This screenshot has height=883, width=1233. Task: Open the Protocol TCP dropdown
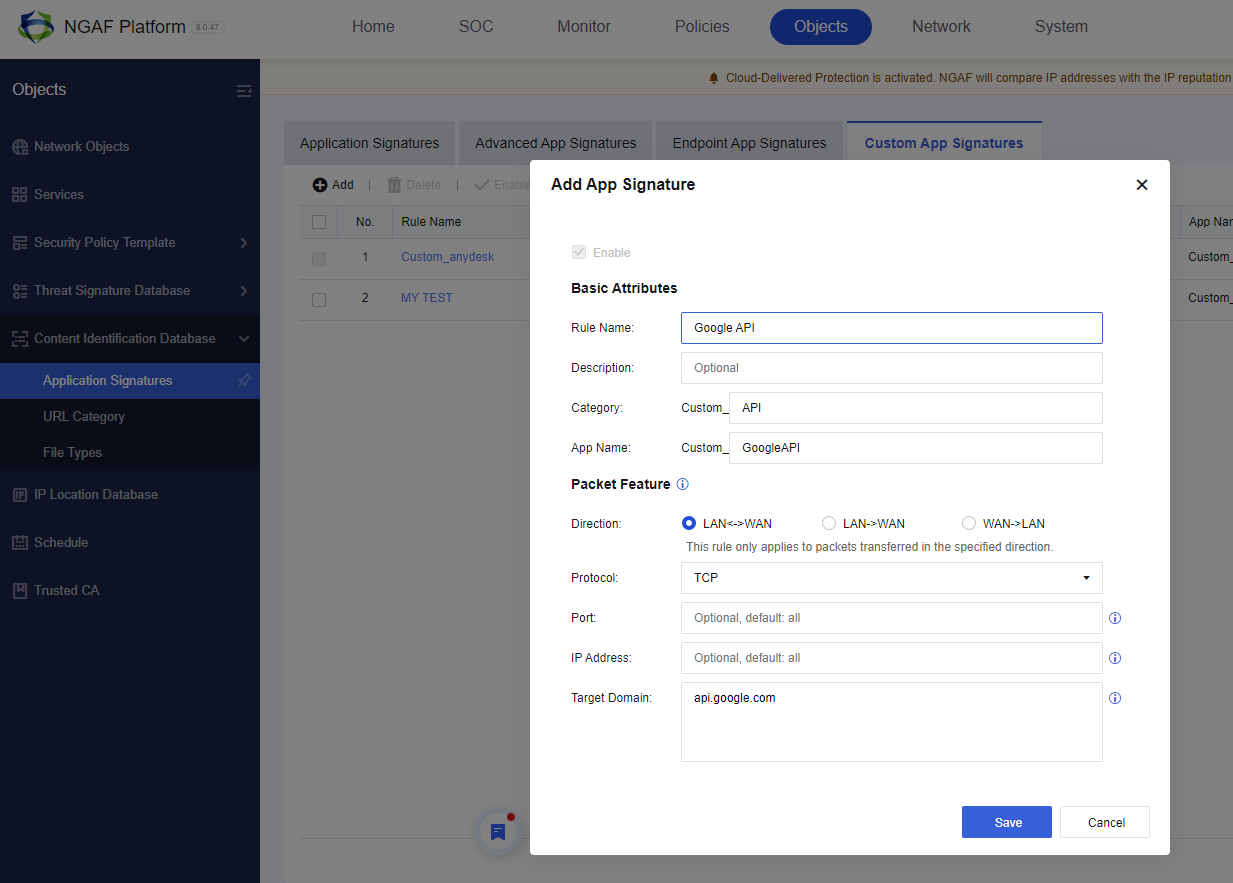[x=892, y=578]
